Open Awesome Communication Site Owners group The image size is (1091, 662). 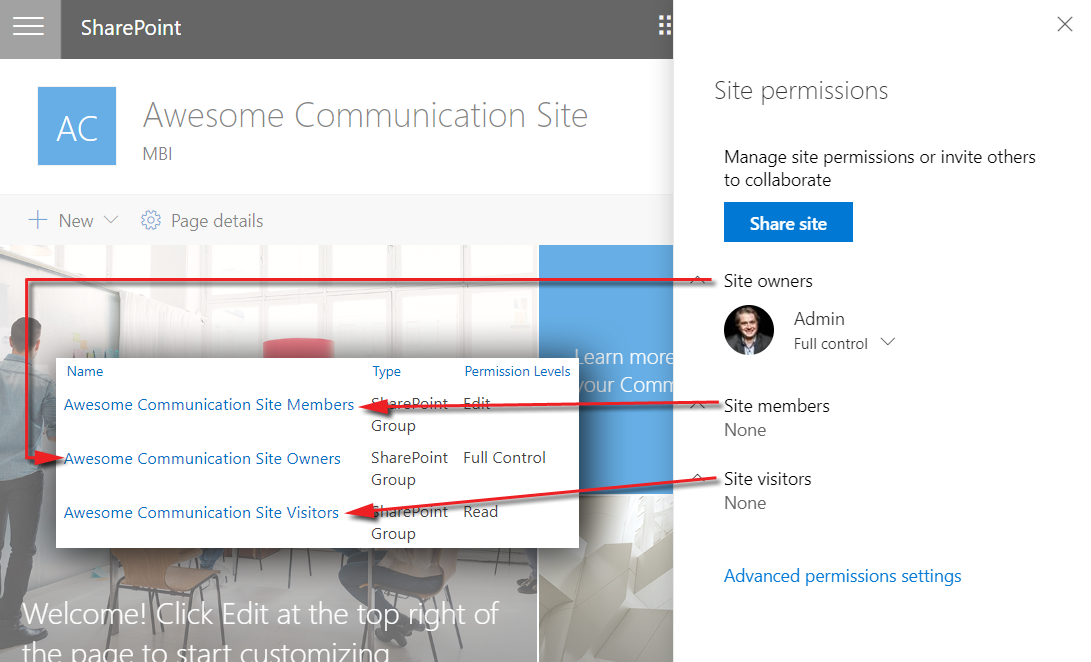pyautogui.click(x=202, y=459)
